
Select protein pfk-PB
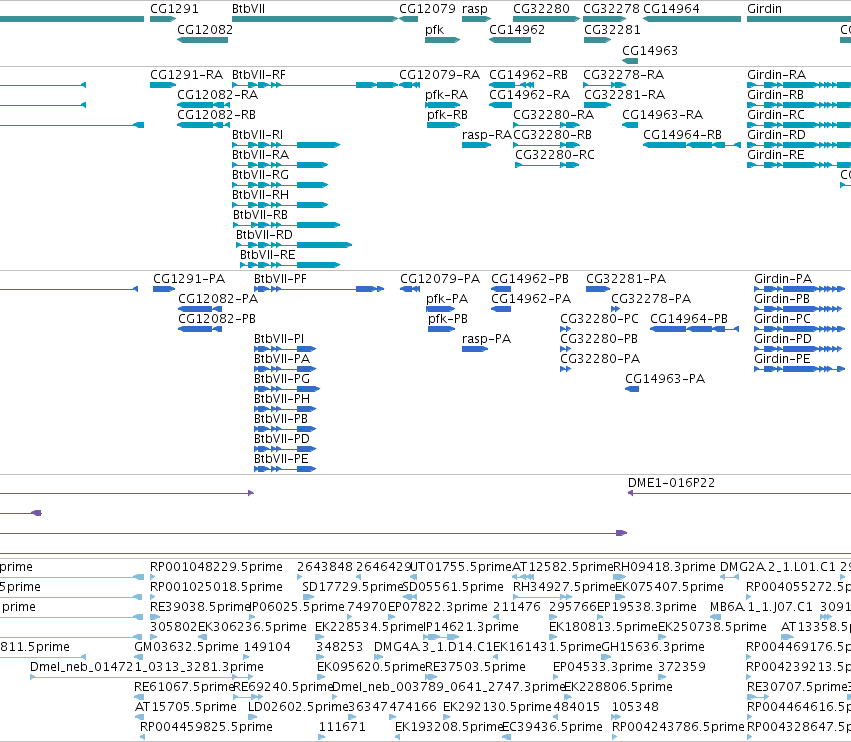tap(442, 329)
